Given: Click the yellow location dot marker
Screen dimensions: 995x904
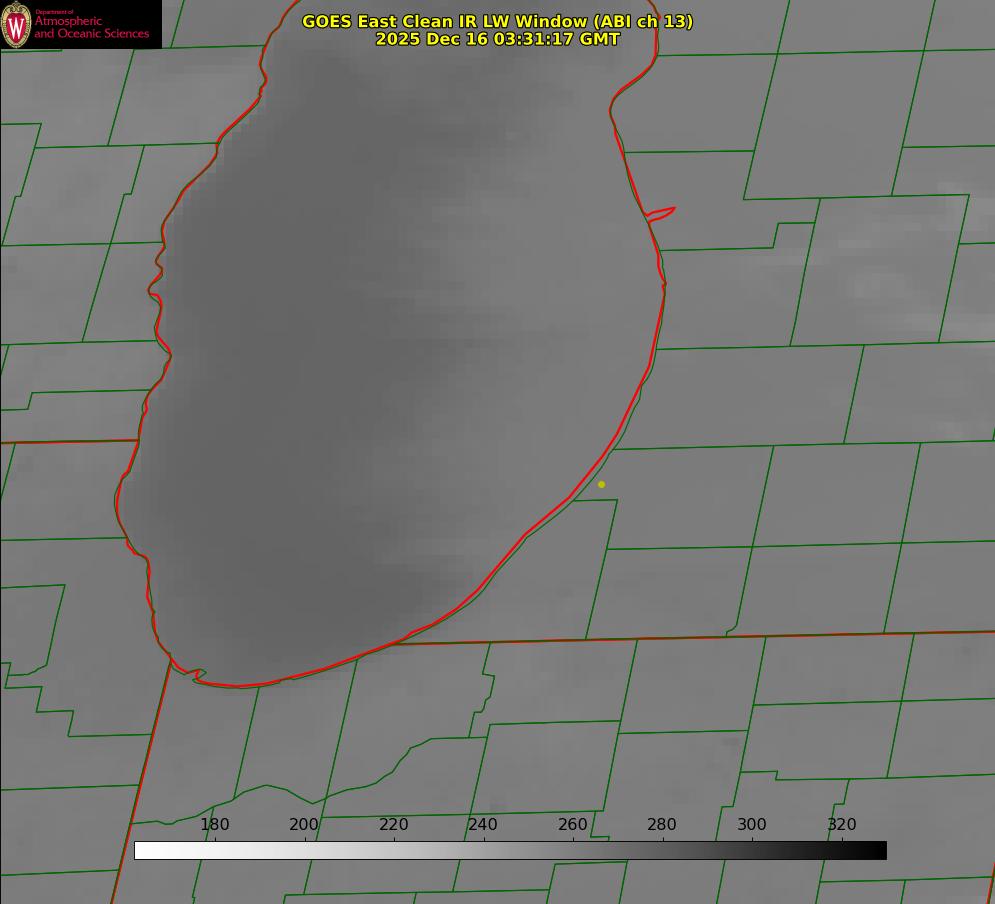Looking at the screenshot, I should [602, 484].
